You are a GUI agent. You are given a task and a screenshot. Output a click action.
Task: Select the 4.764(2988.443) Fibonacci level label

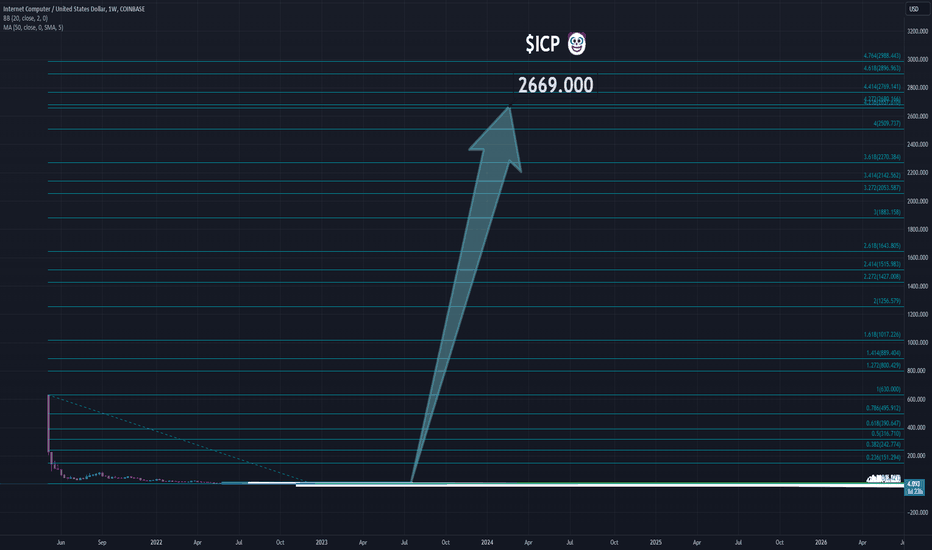point(882,56)
